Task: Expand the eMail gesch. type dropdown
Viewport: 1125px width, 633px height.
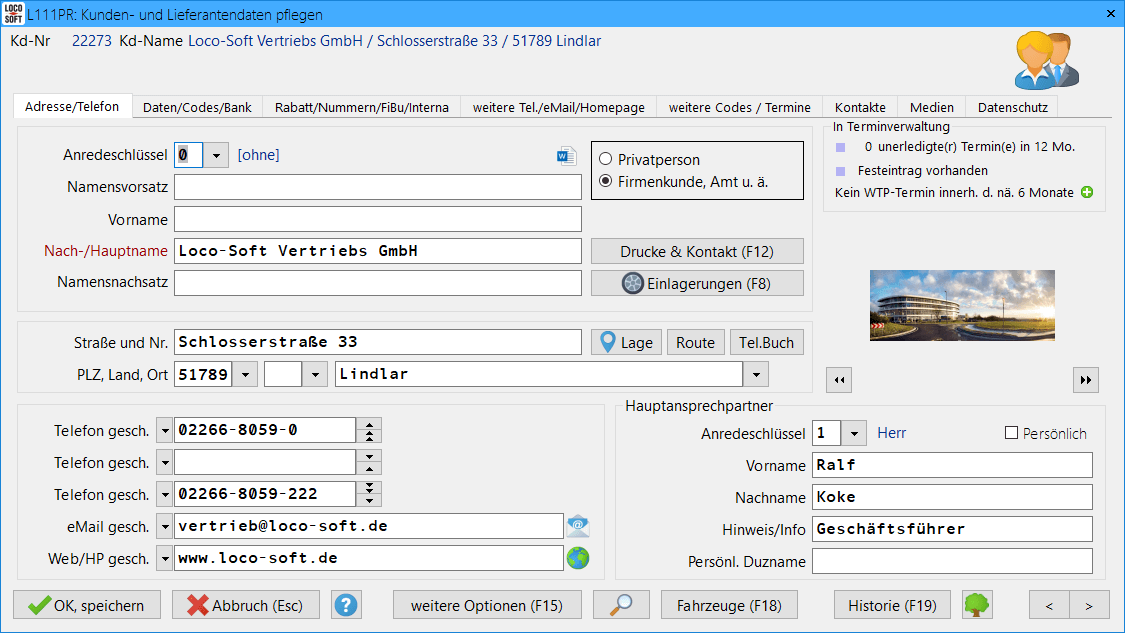Action: (165, 527)
